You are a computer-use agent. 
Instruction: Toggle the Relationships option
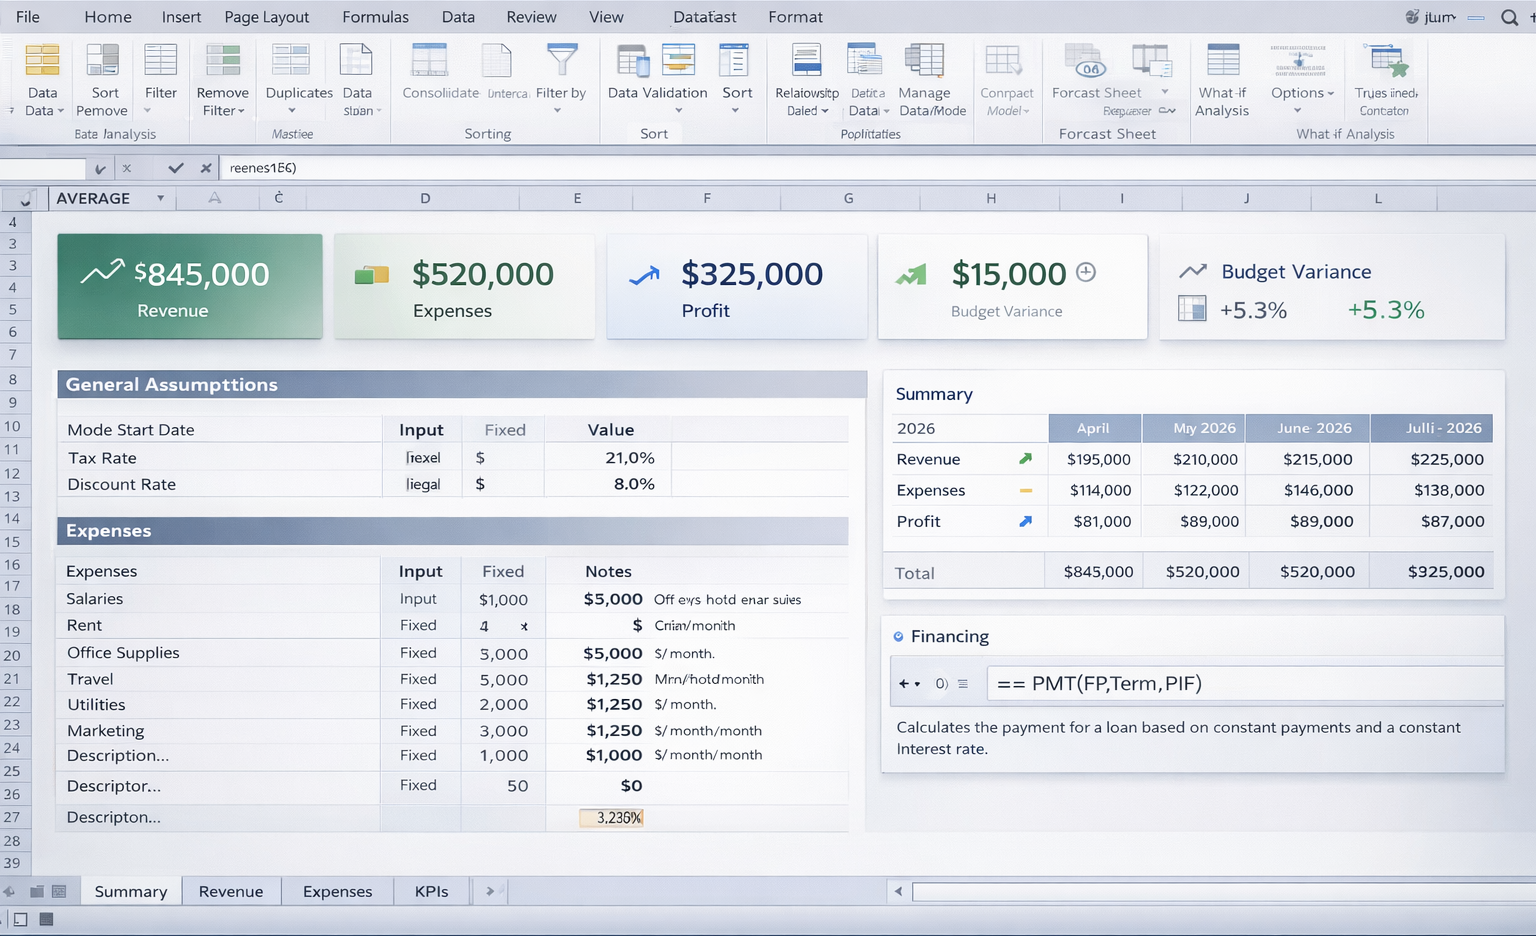click(x=805, y=75)
